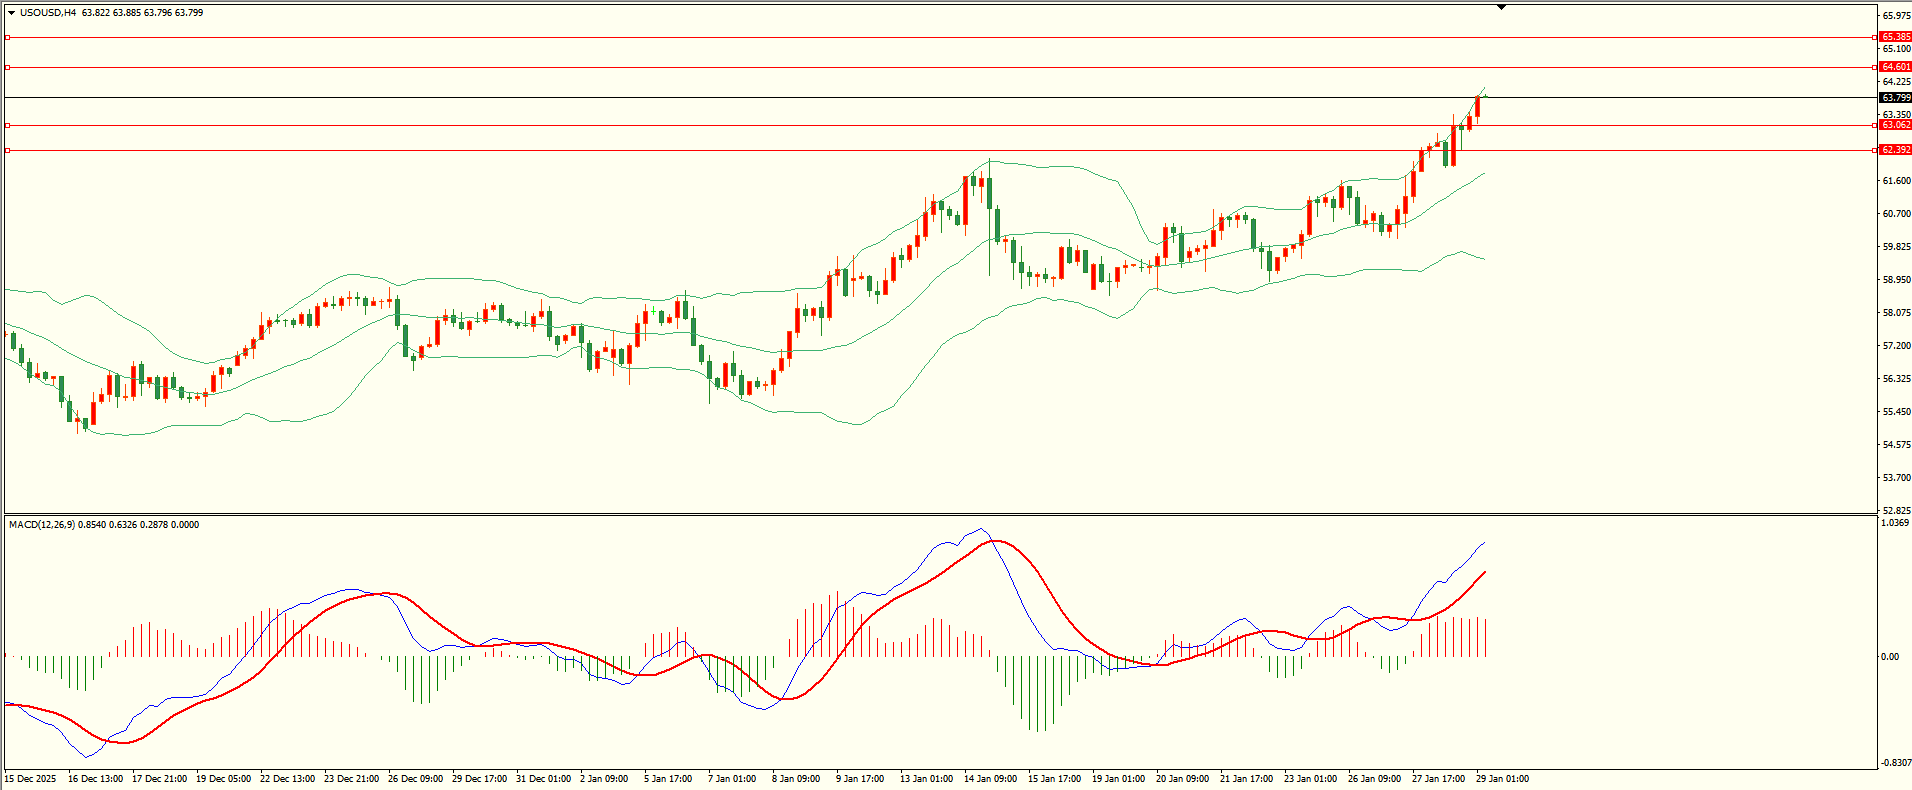The width and height of the screenshot is (1912, 790).
Task: Click the 0.00 level on MACD scale
Action: (1890, 657)
